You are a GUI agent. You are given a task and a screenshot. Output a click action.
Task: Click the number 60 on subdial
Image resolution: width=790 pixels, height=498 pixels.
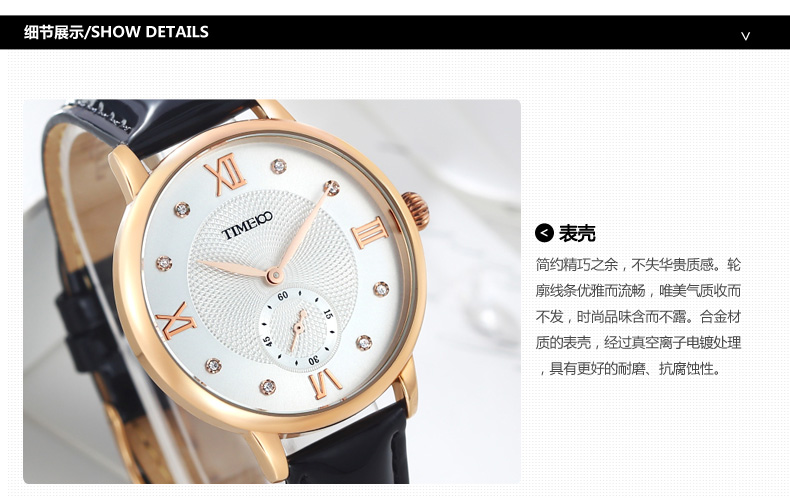[x=283, y=296]
